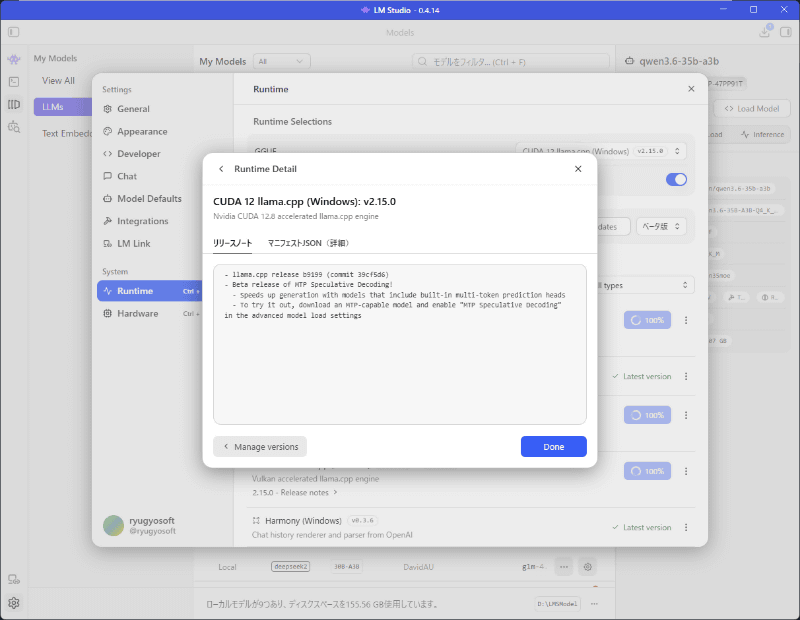The image size is (800, 620).
Task: Switch to マニフェストJSON（詳細） tab
Action: point(309,243)
